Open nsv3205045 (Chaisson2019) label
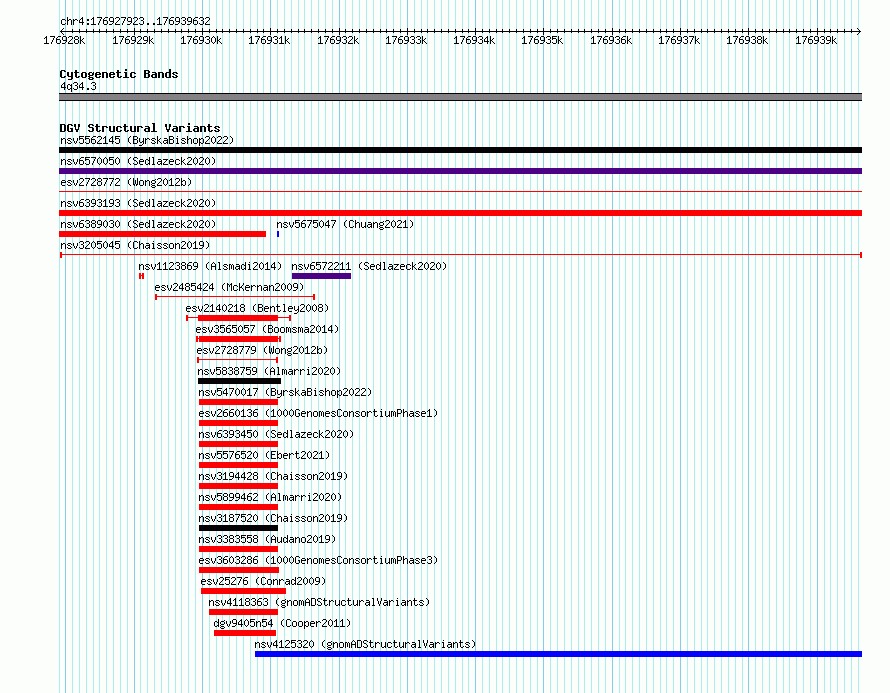Screen dimensions: 890x693 point(135,245)
